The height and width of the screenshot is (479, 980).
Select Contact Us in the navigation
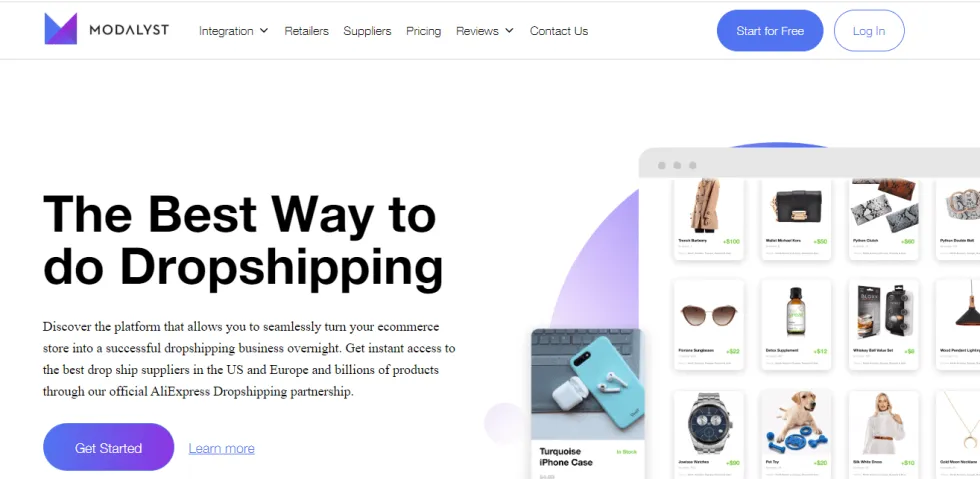(x=559, y=31)
